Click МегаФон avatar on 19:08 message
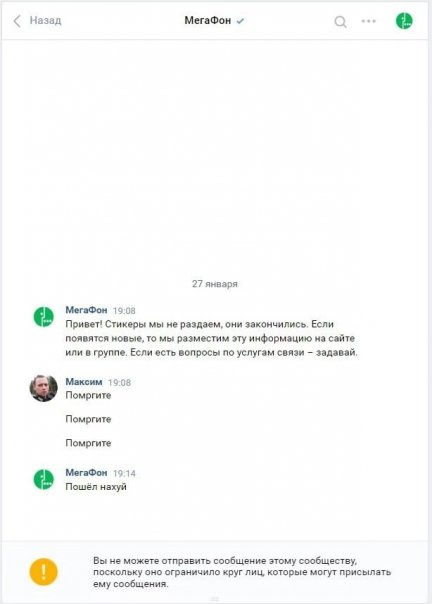The image size is (432, 604). point(44,317)
